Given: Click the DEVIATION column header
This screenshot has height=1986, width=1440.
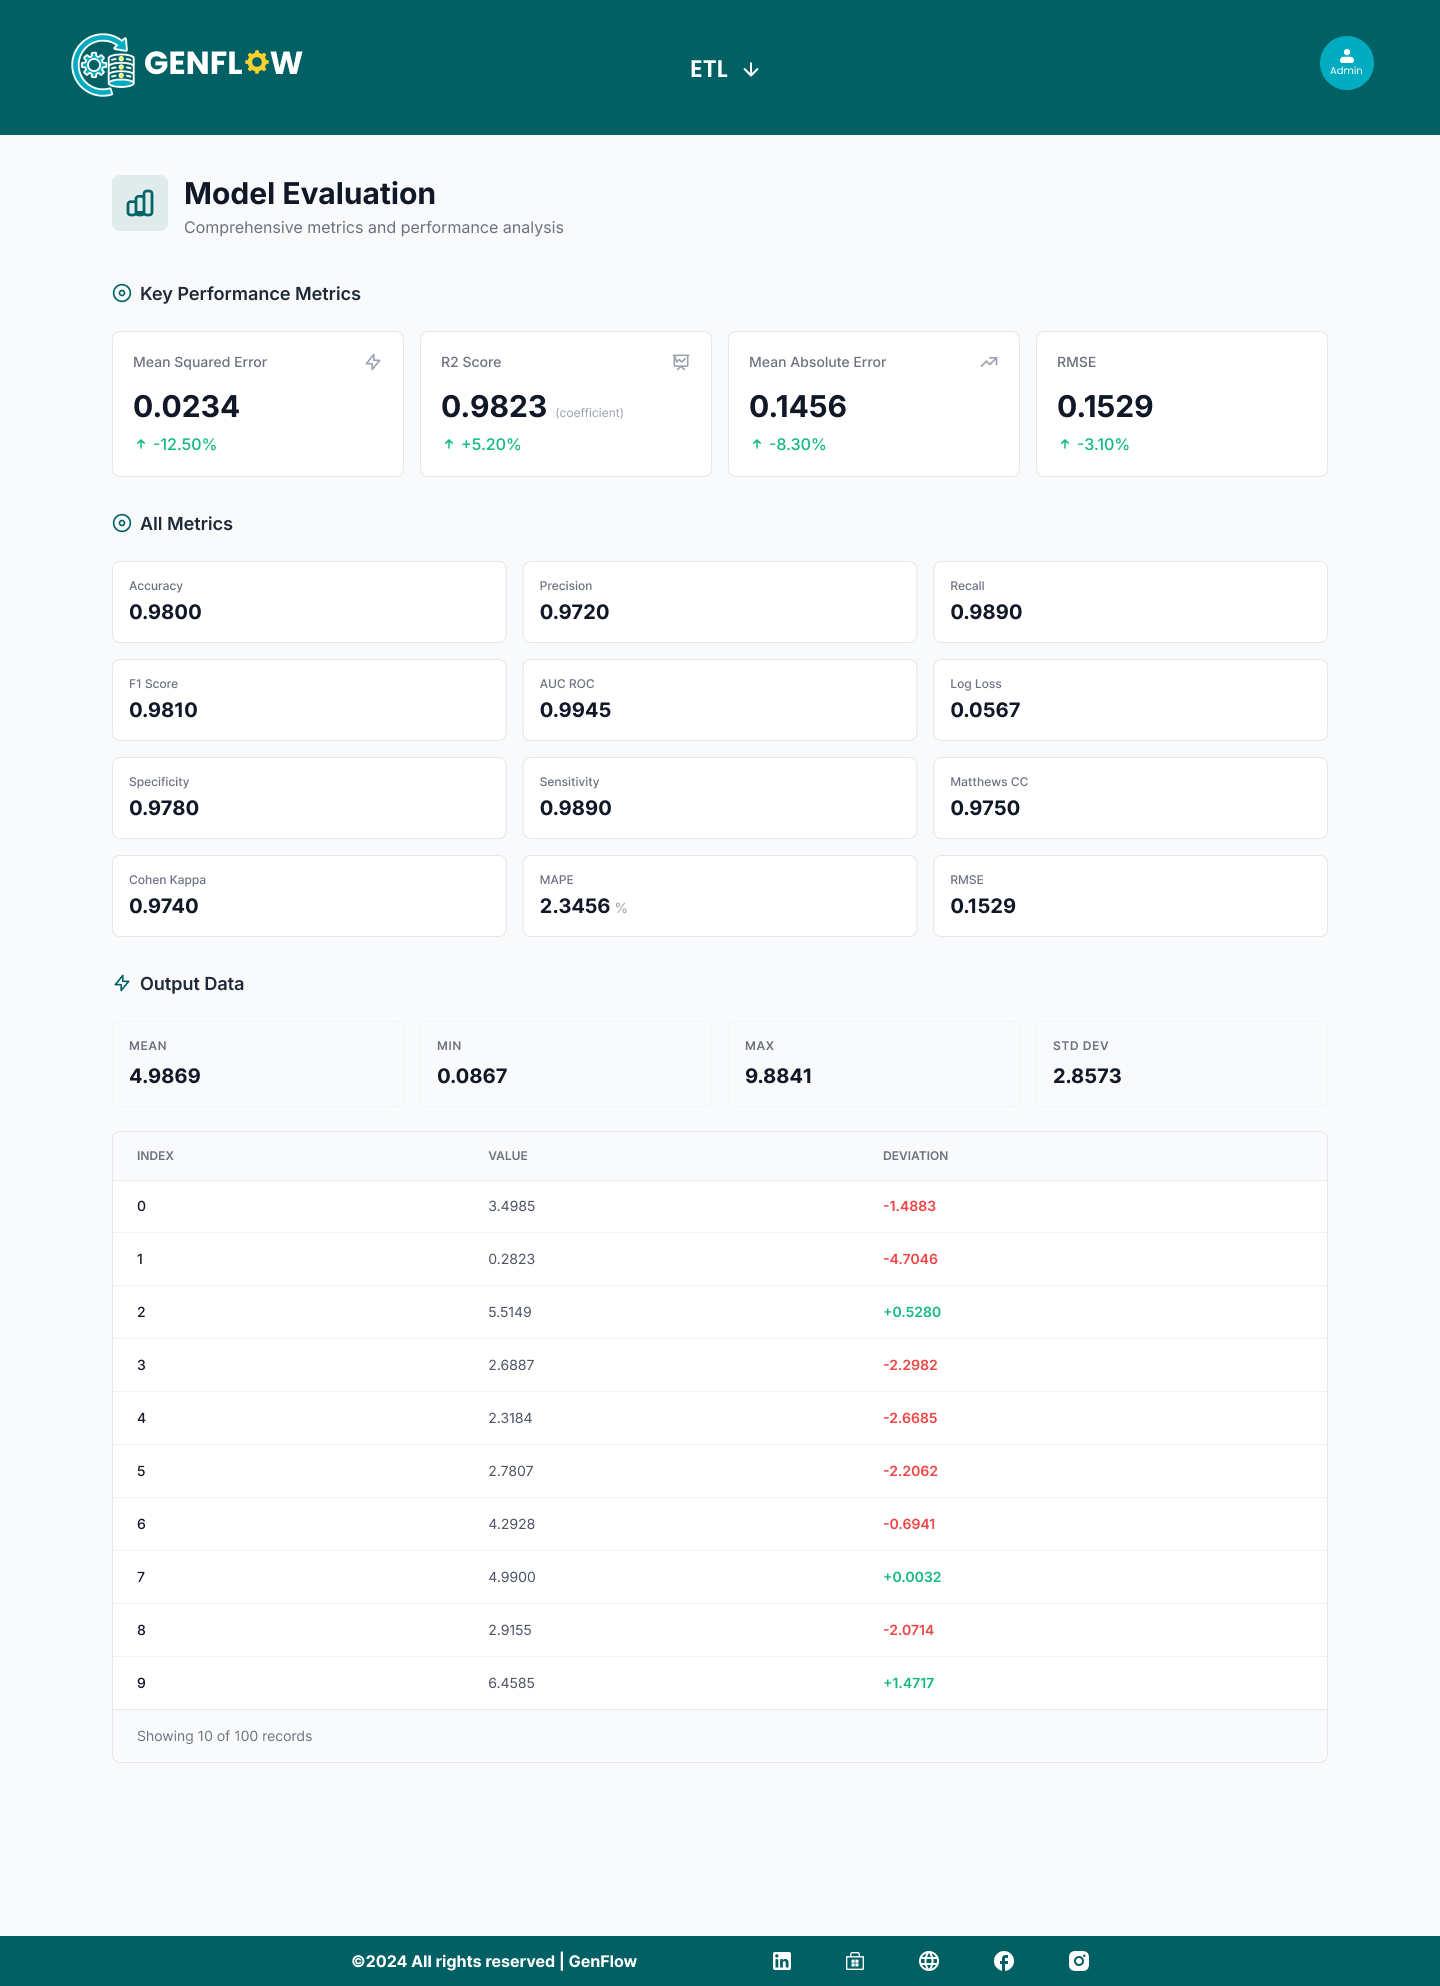Looking at the screenshot, I should pyautogui.click(x=915, y=1156).
